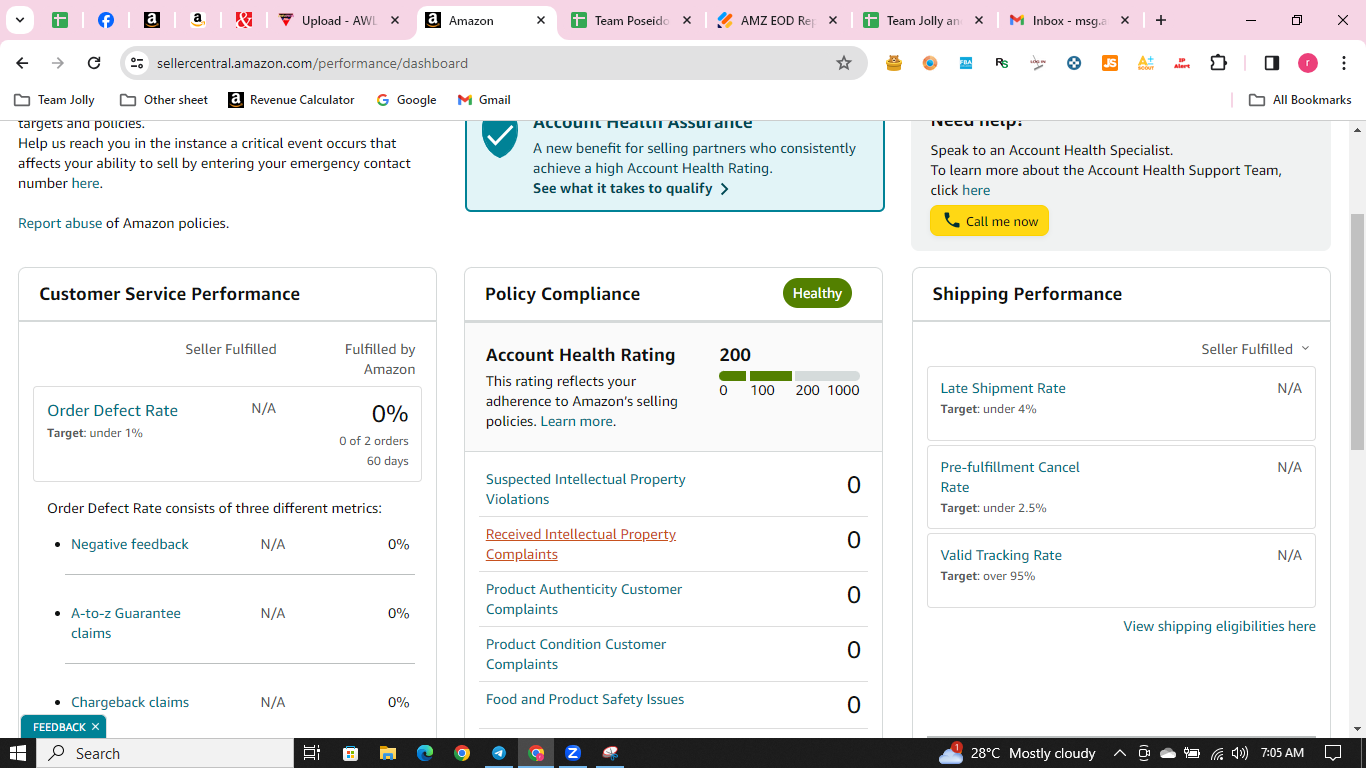
Task: Launch the Jungle Scout JS extension
Action: click(x=1110, y=63)
